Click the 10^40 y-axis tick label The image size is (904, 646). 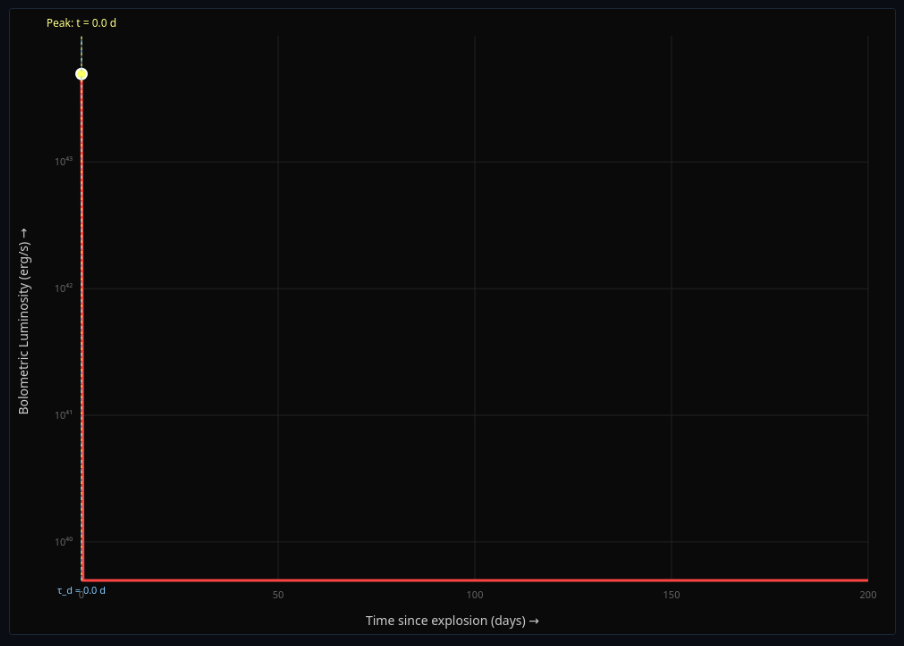pyautogui.click(x=65, y=540)
